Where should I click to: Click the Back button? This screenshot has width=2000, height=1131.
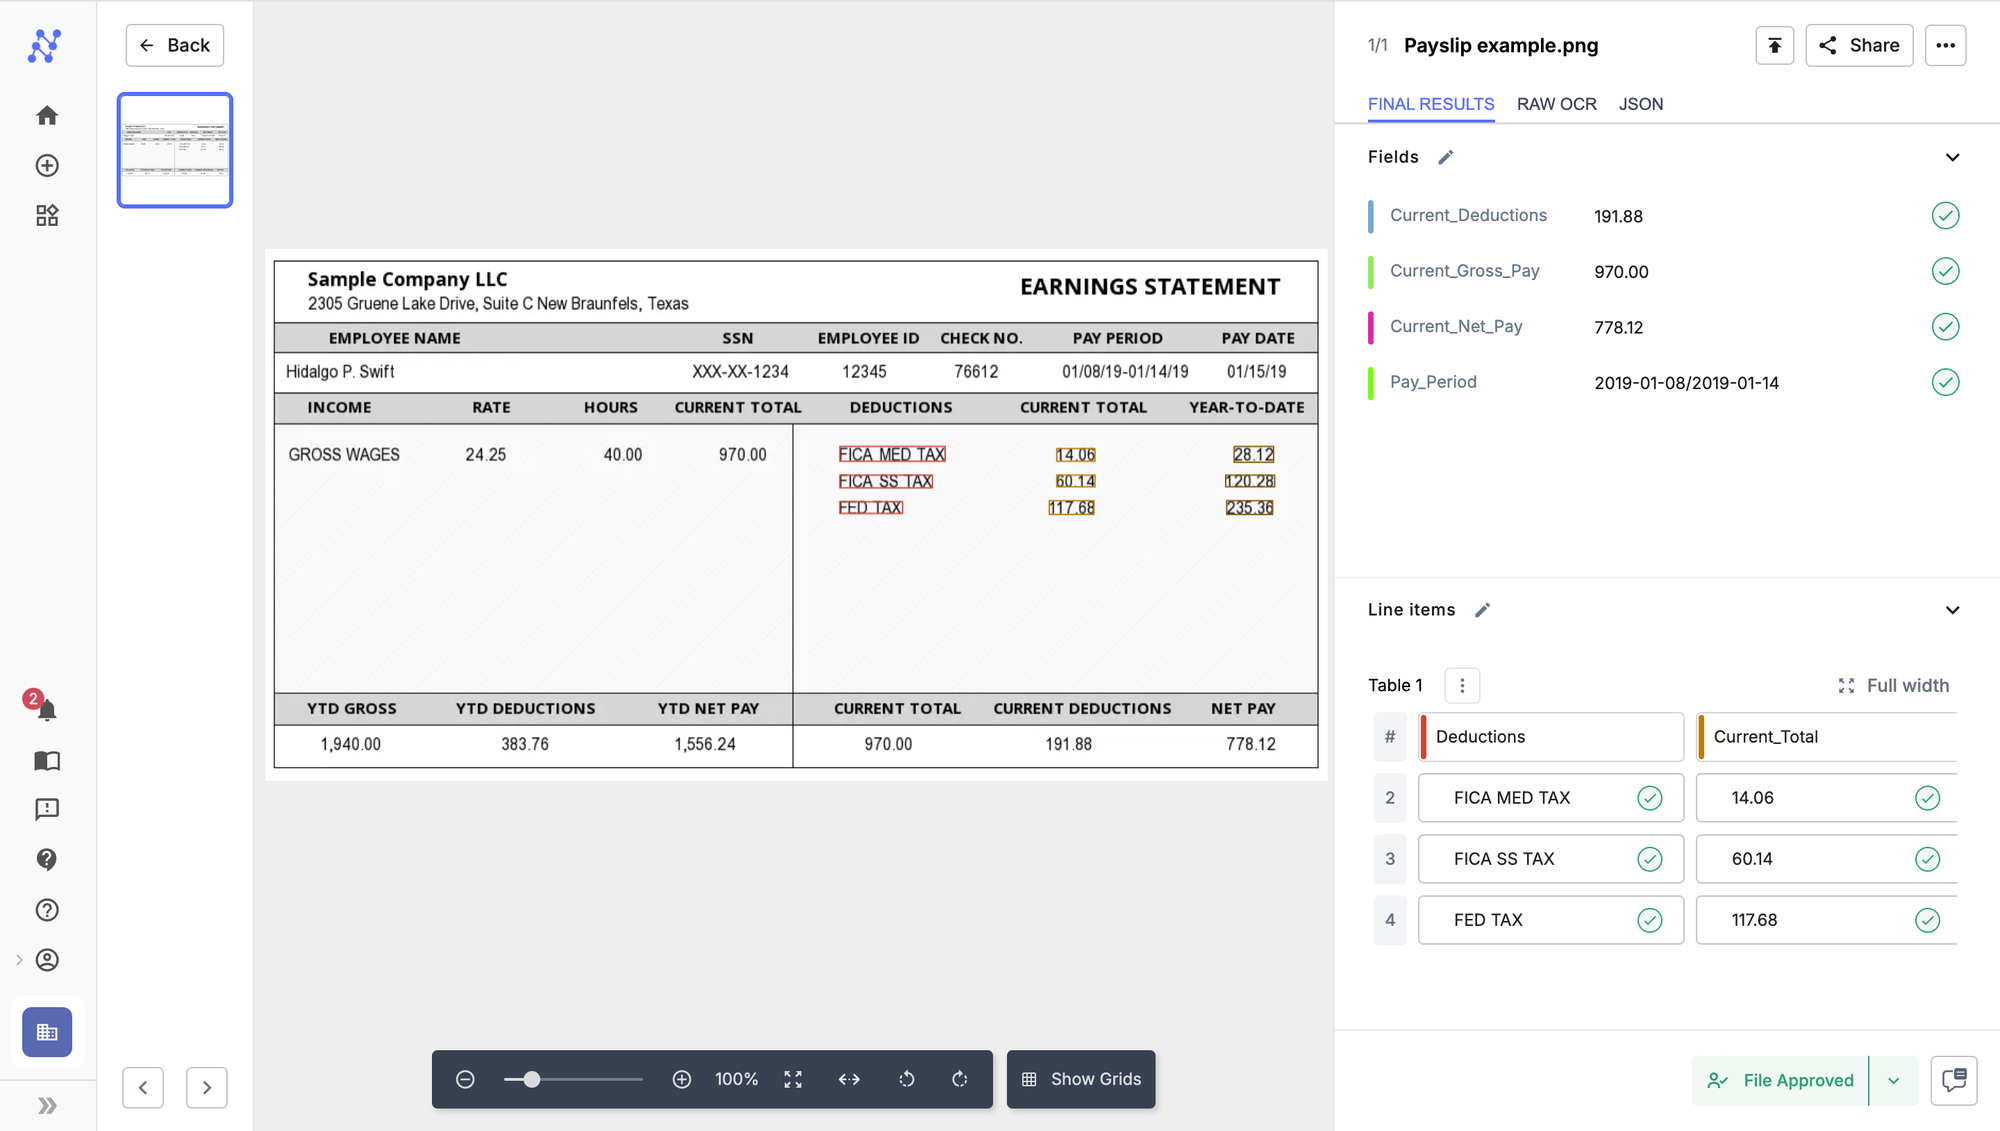click(x=174, y=45)
